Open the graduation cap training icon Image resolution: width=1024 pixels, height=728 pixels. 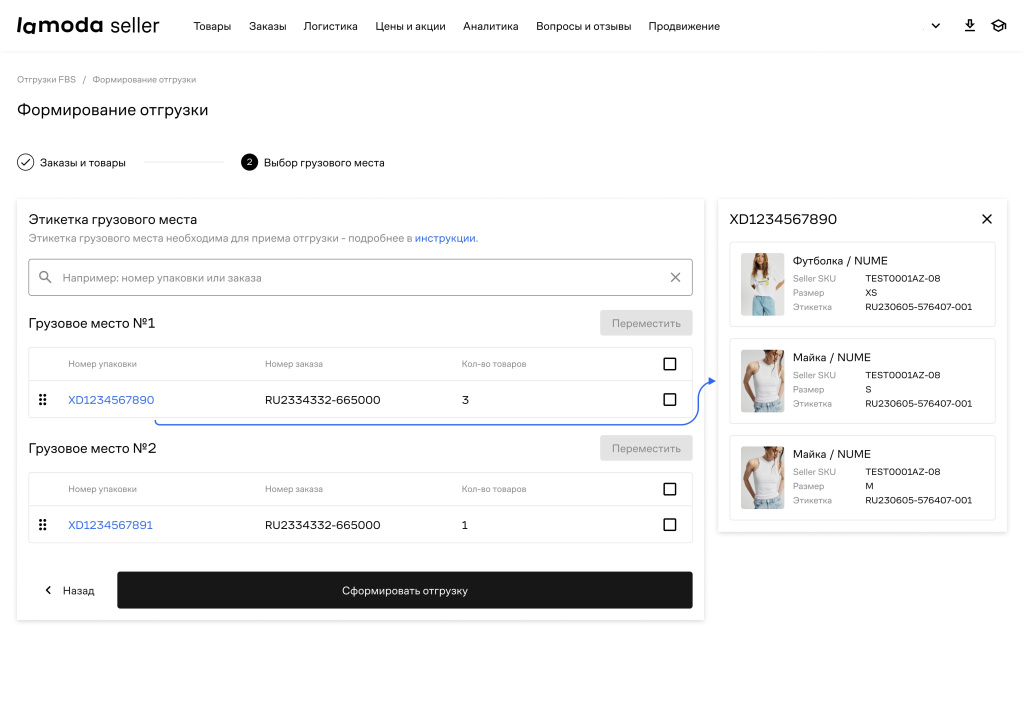pos(998,26)
